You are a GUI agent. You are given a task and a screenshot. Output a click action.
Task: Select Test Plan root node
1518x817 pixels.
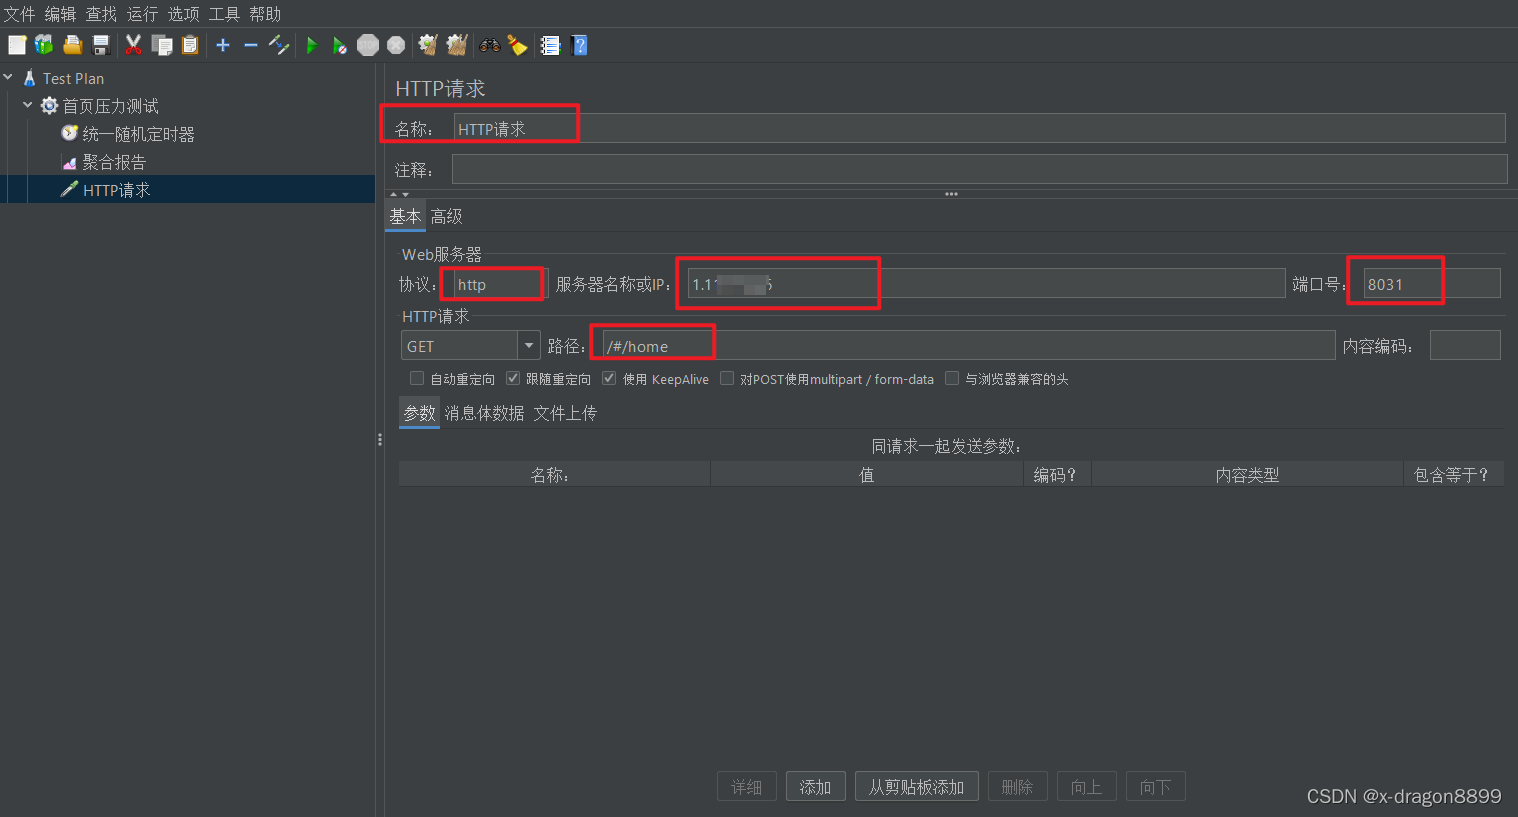tap(73, 78)
